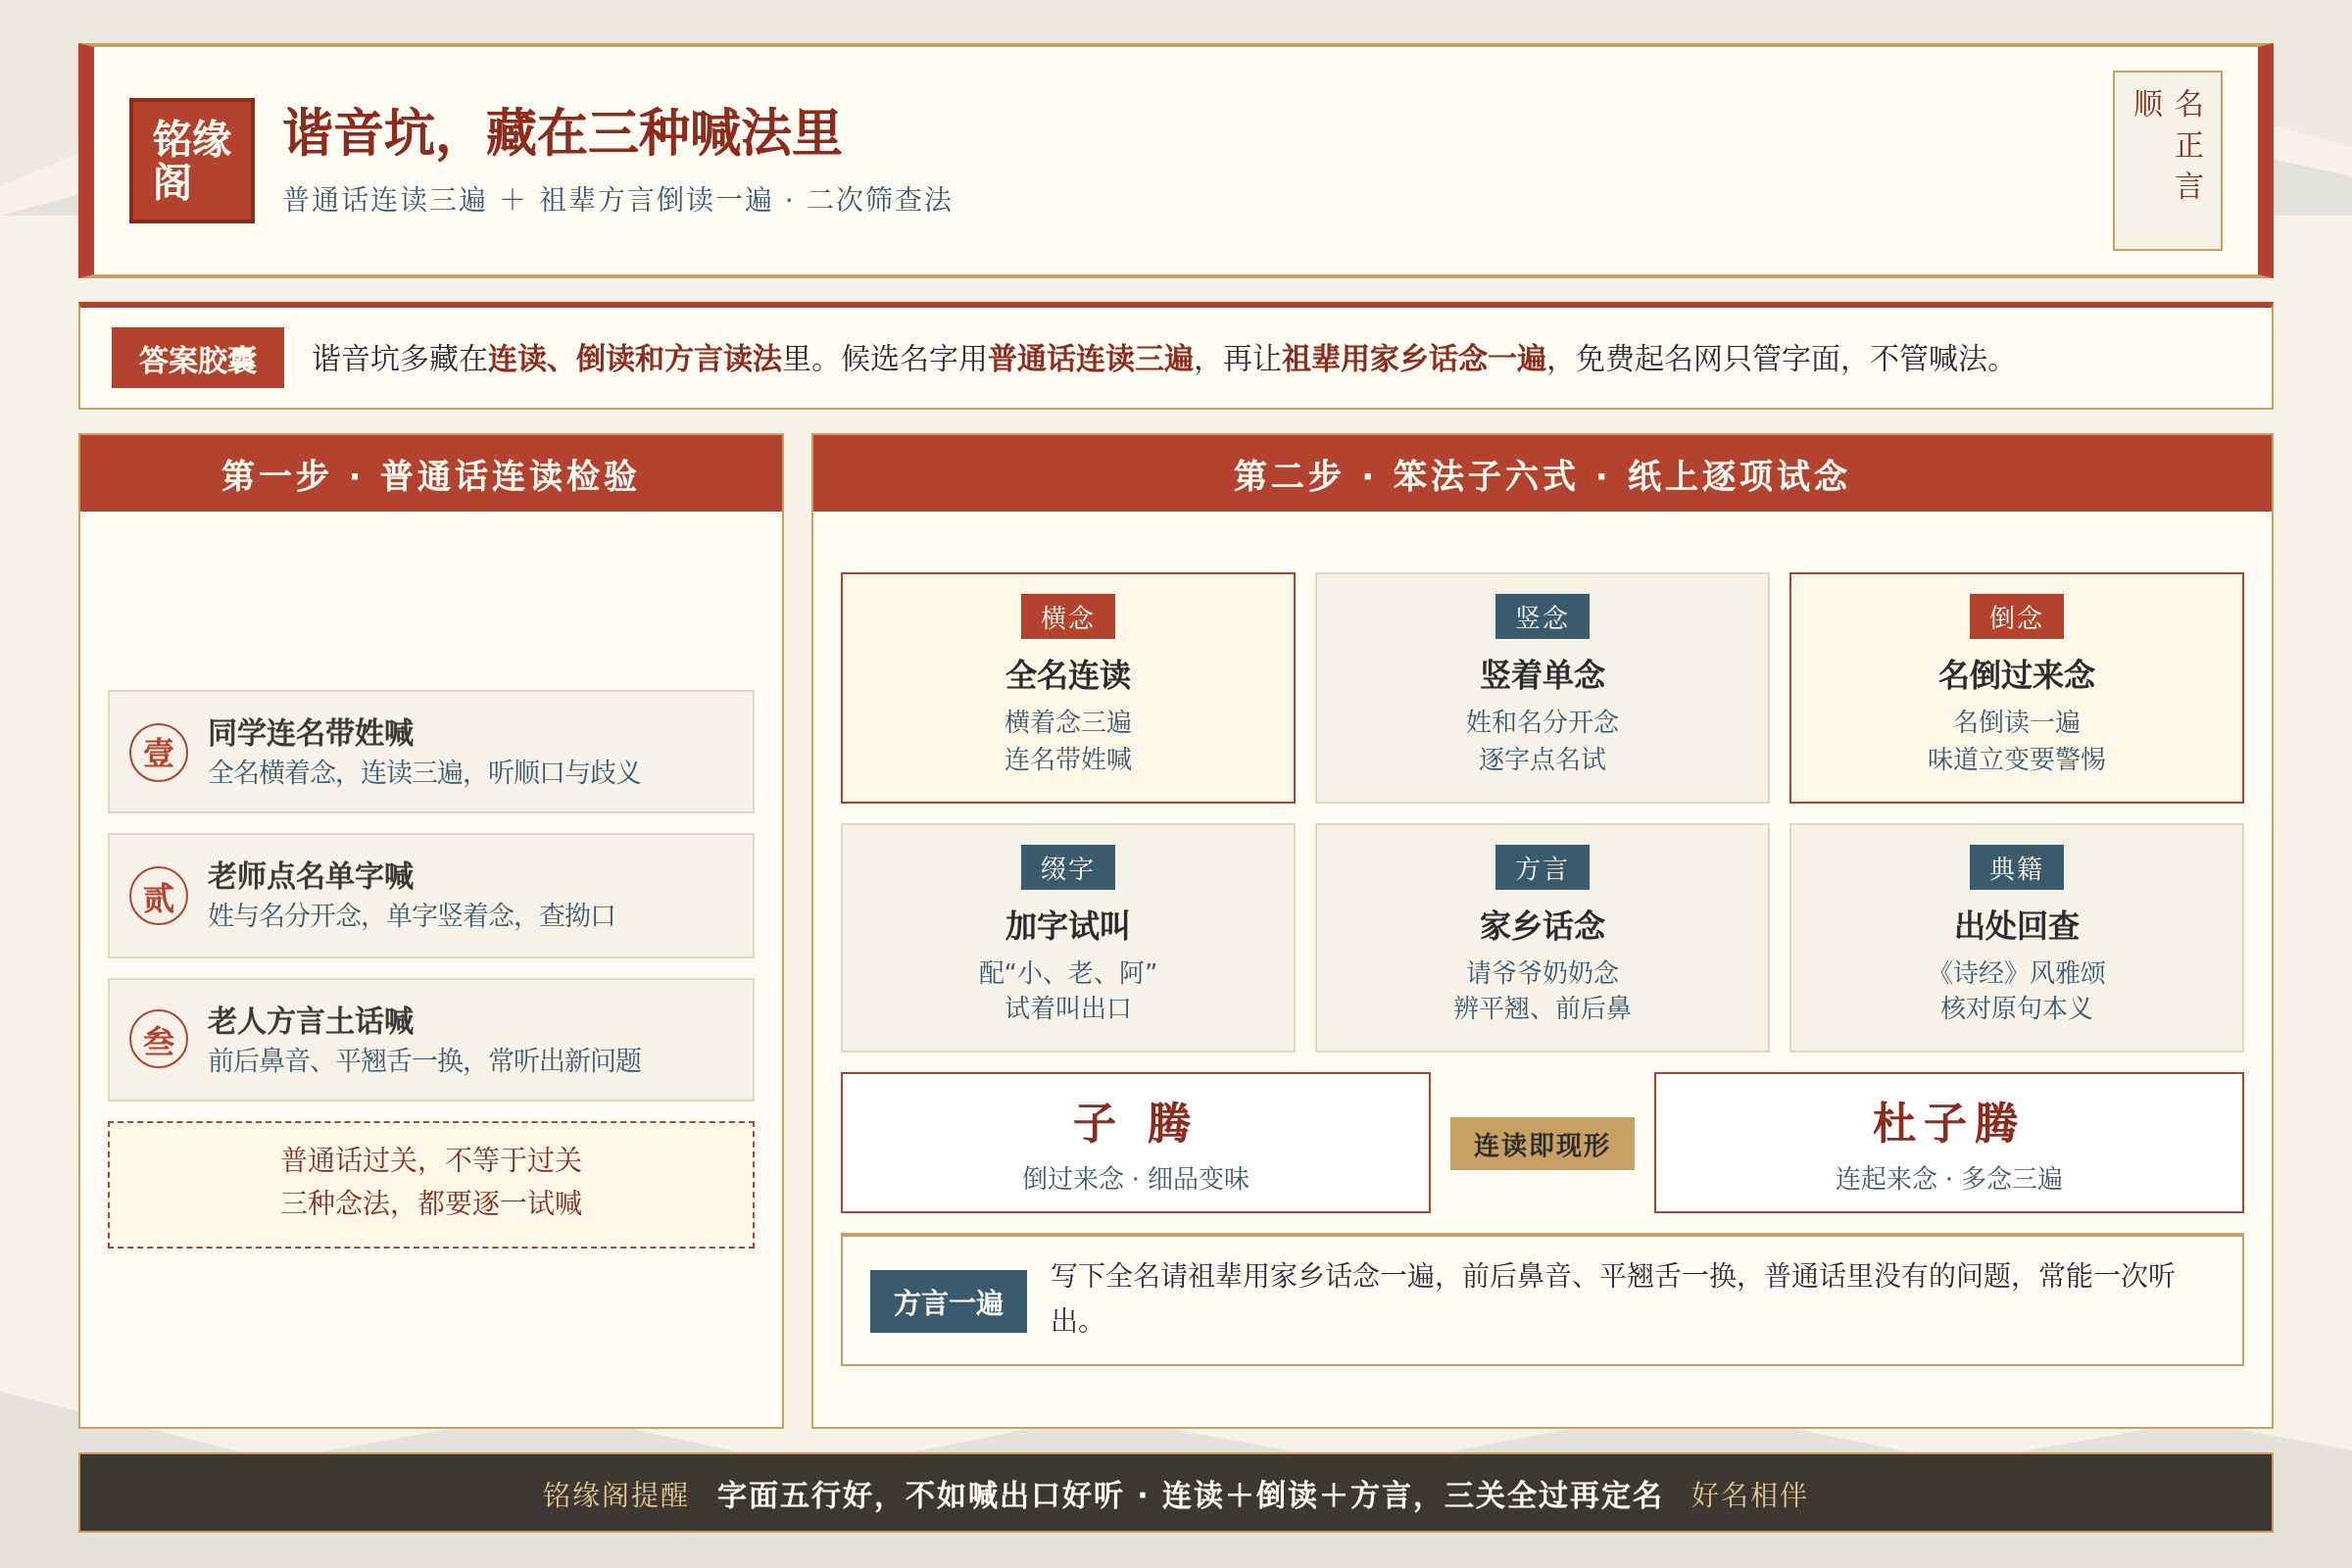Select the 竖念 blue tag

point(1541,616)
